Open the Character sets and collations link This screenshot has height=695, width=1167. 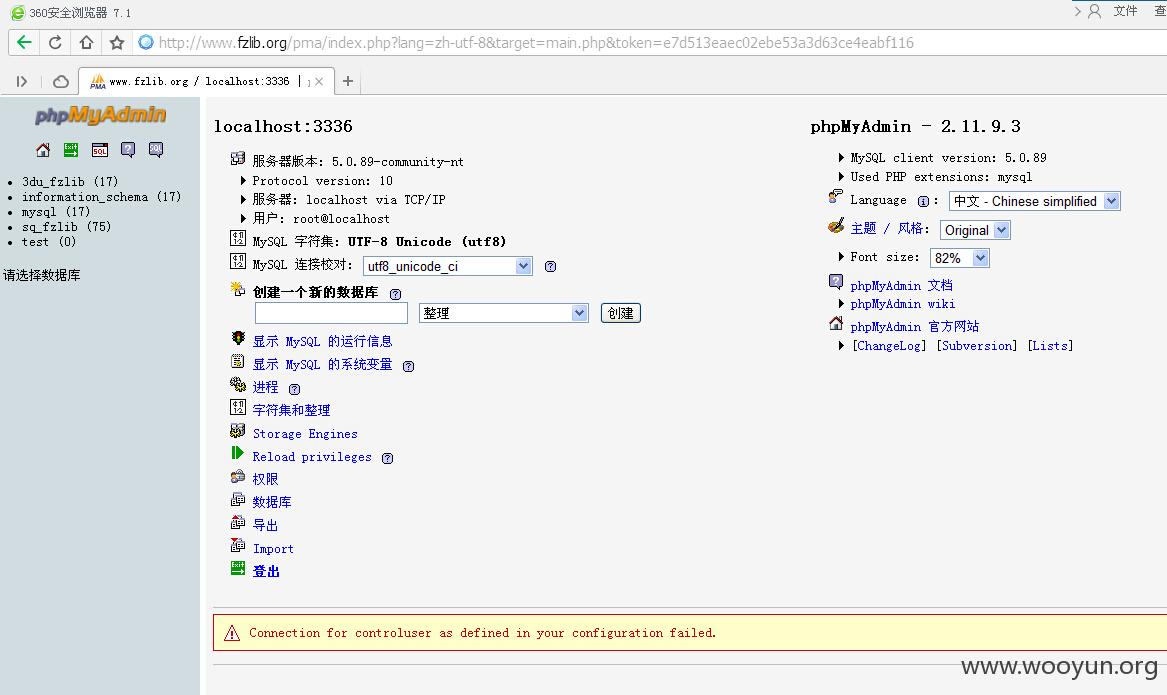(291, 411)
